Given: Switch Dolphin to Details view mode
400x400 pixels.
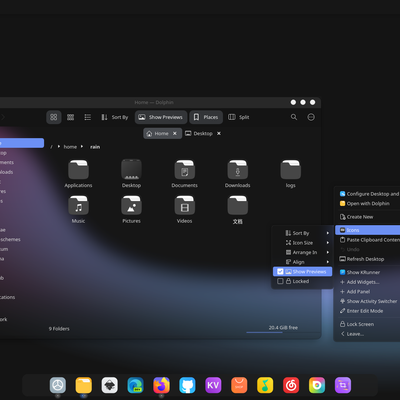Looking at the screenshot, I should pyautogui.click(x=88, y=117).
